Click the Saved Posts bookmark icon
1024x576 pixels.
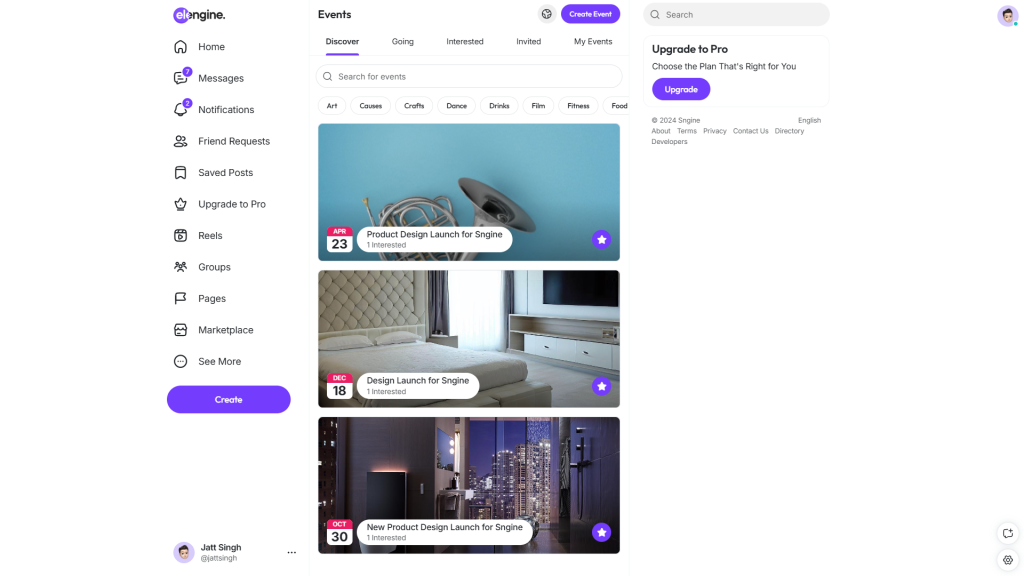[x=181, y=173]
